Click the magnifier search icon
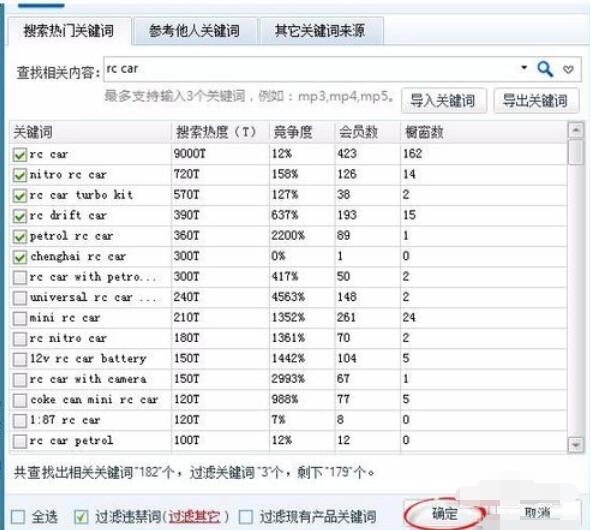The image size is (590, 530). click(x=545, y=69)
